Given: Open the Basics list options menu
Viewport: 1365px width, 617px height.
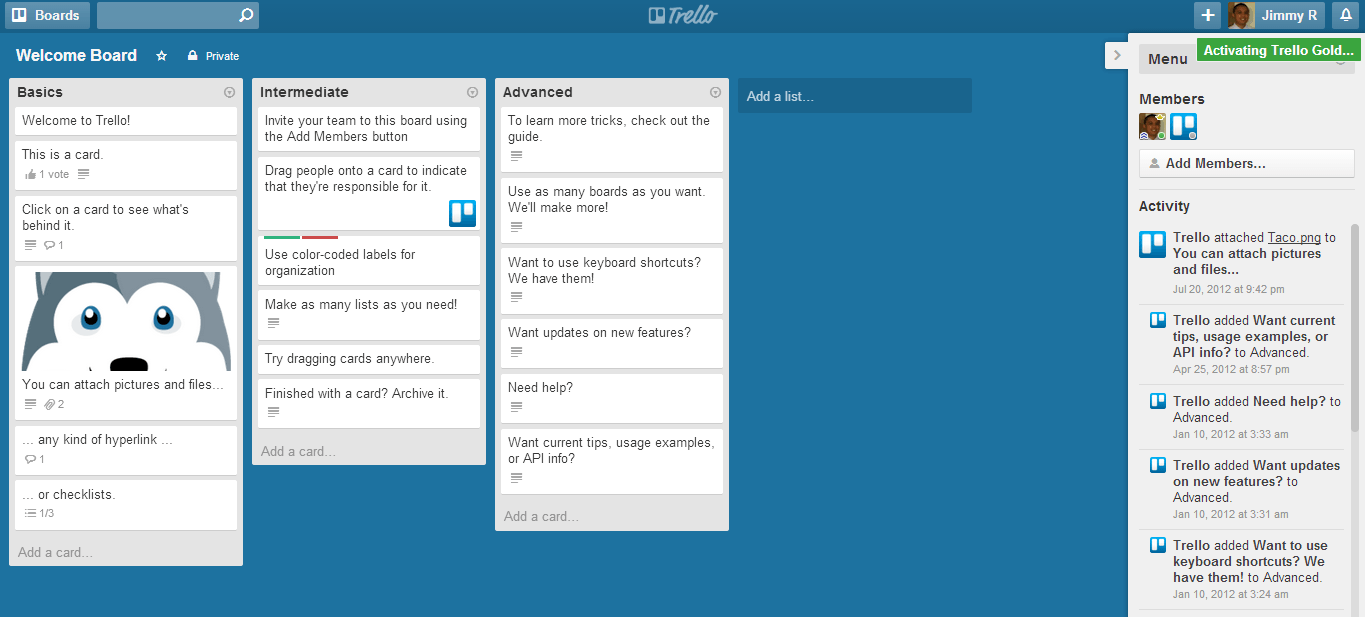Looking at the screenshot, I should [230, 92].
